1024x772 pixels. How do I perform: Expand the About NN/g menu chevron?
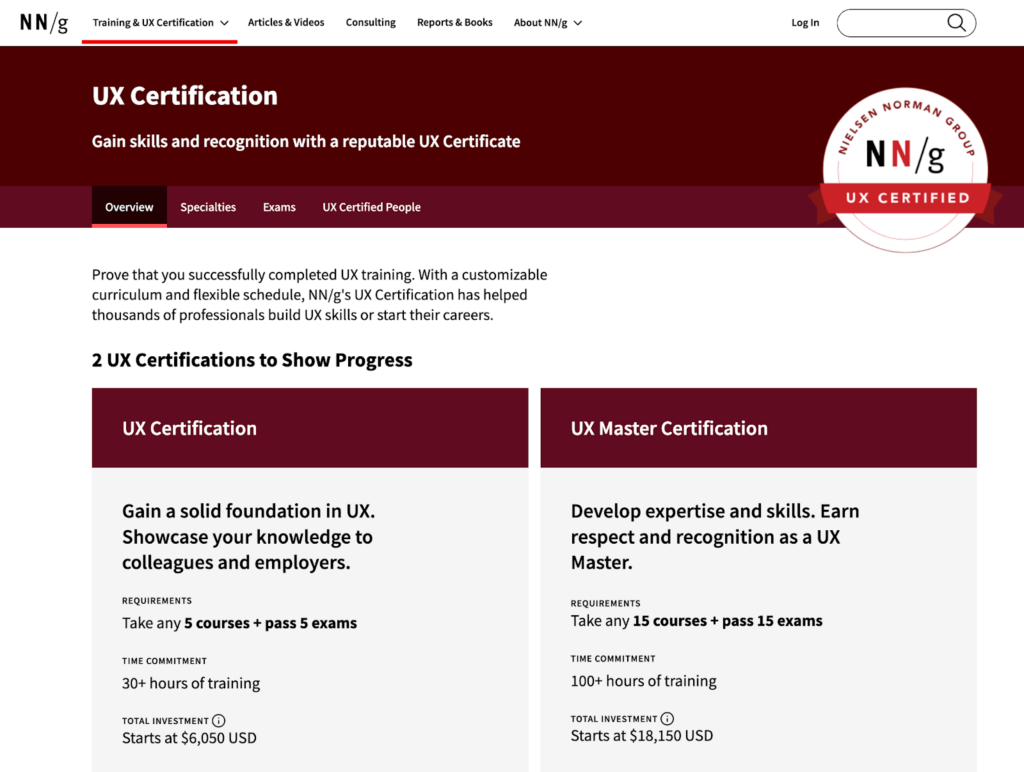point(578,23)
